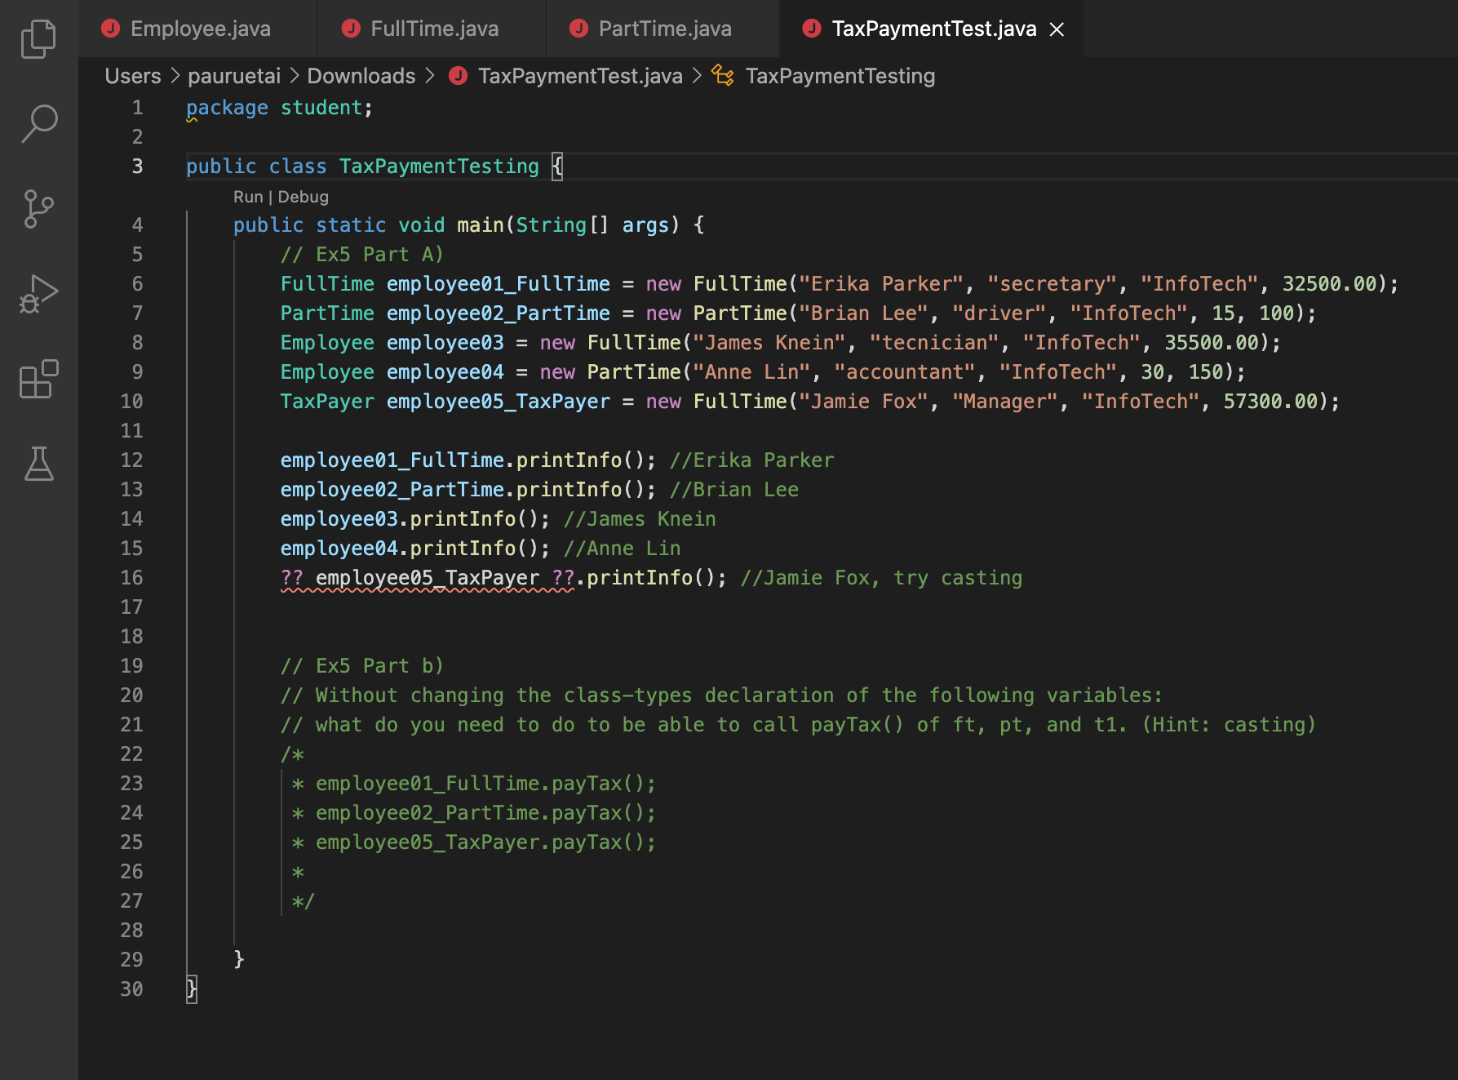Switch to the PartTime.java tab
1458x1080 pixels.
point(663,29)
